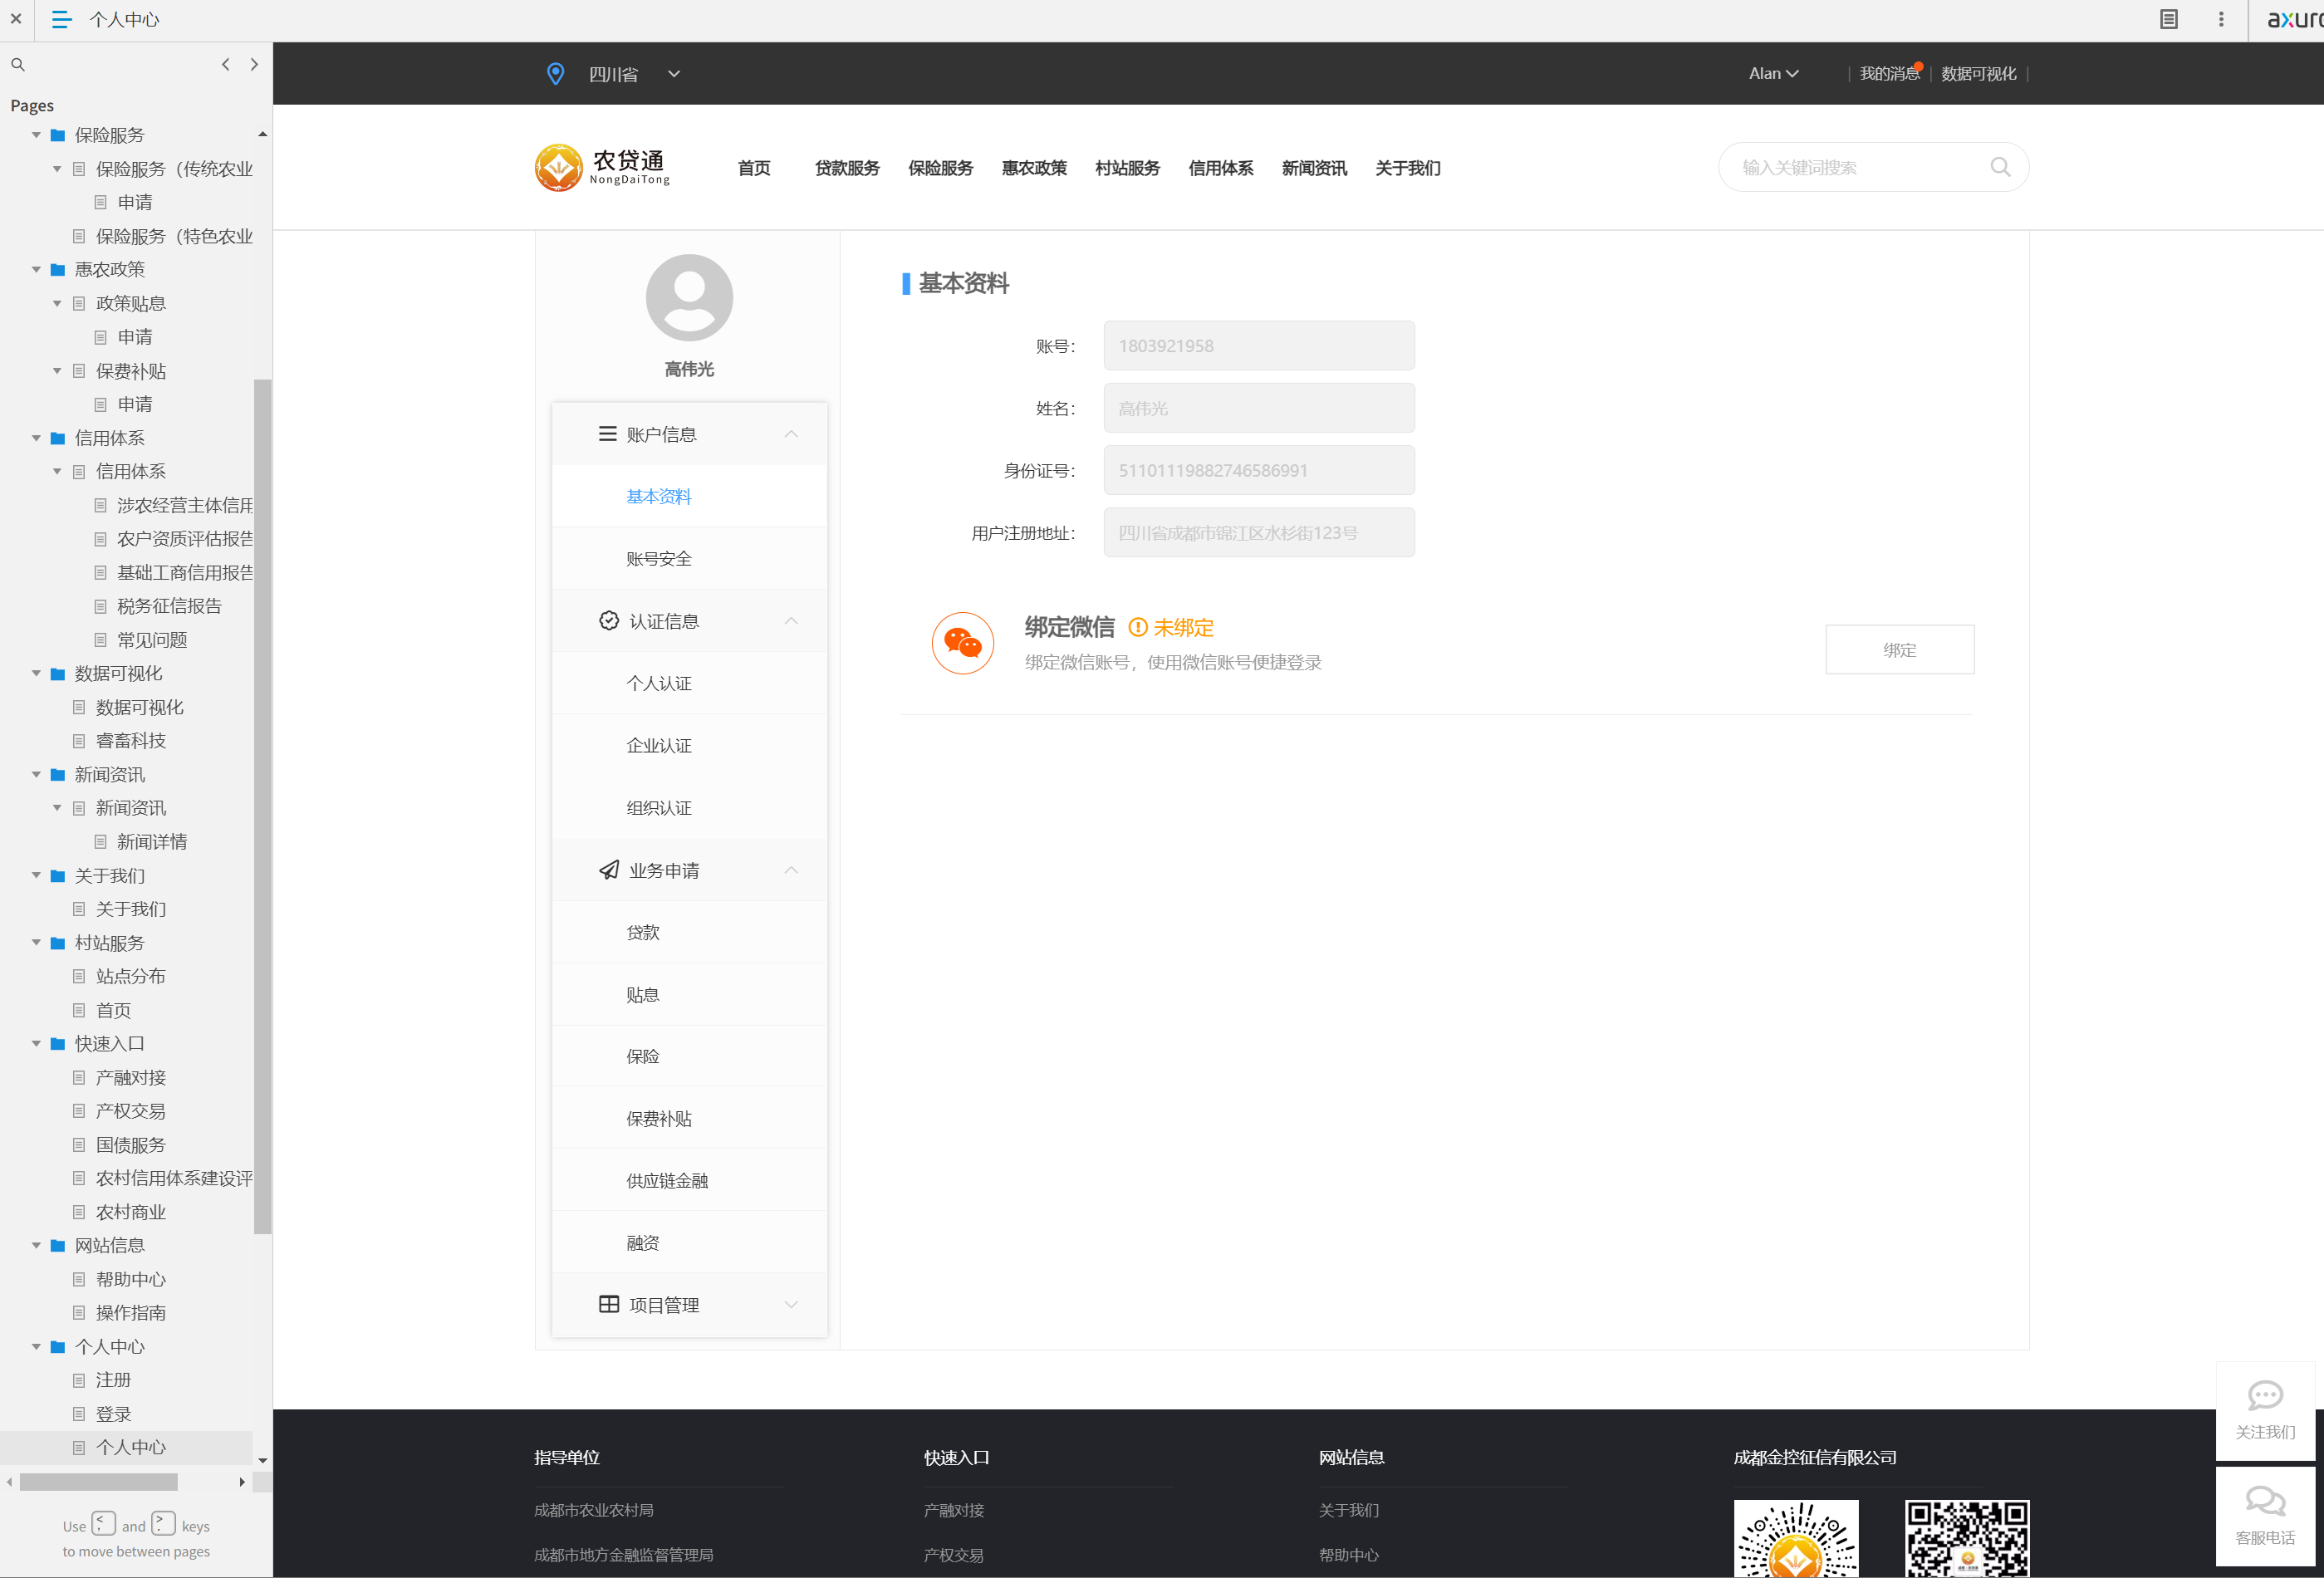
Task: Expand the 项目管理 sidebar section
Action: (791, 1305)
